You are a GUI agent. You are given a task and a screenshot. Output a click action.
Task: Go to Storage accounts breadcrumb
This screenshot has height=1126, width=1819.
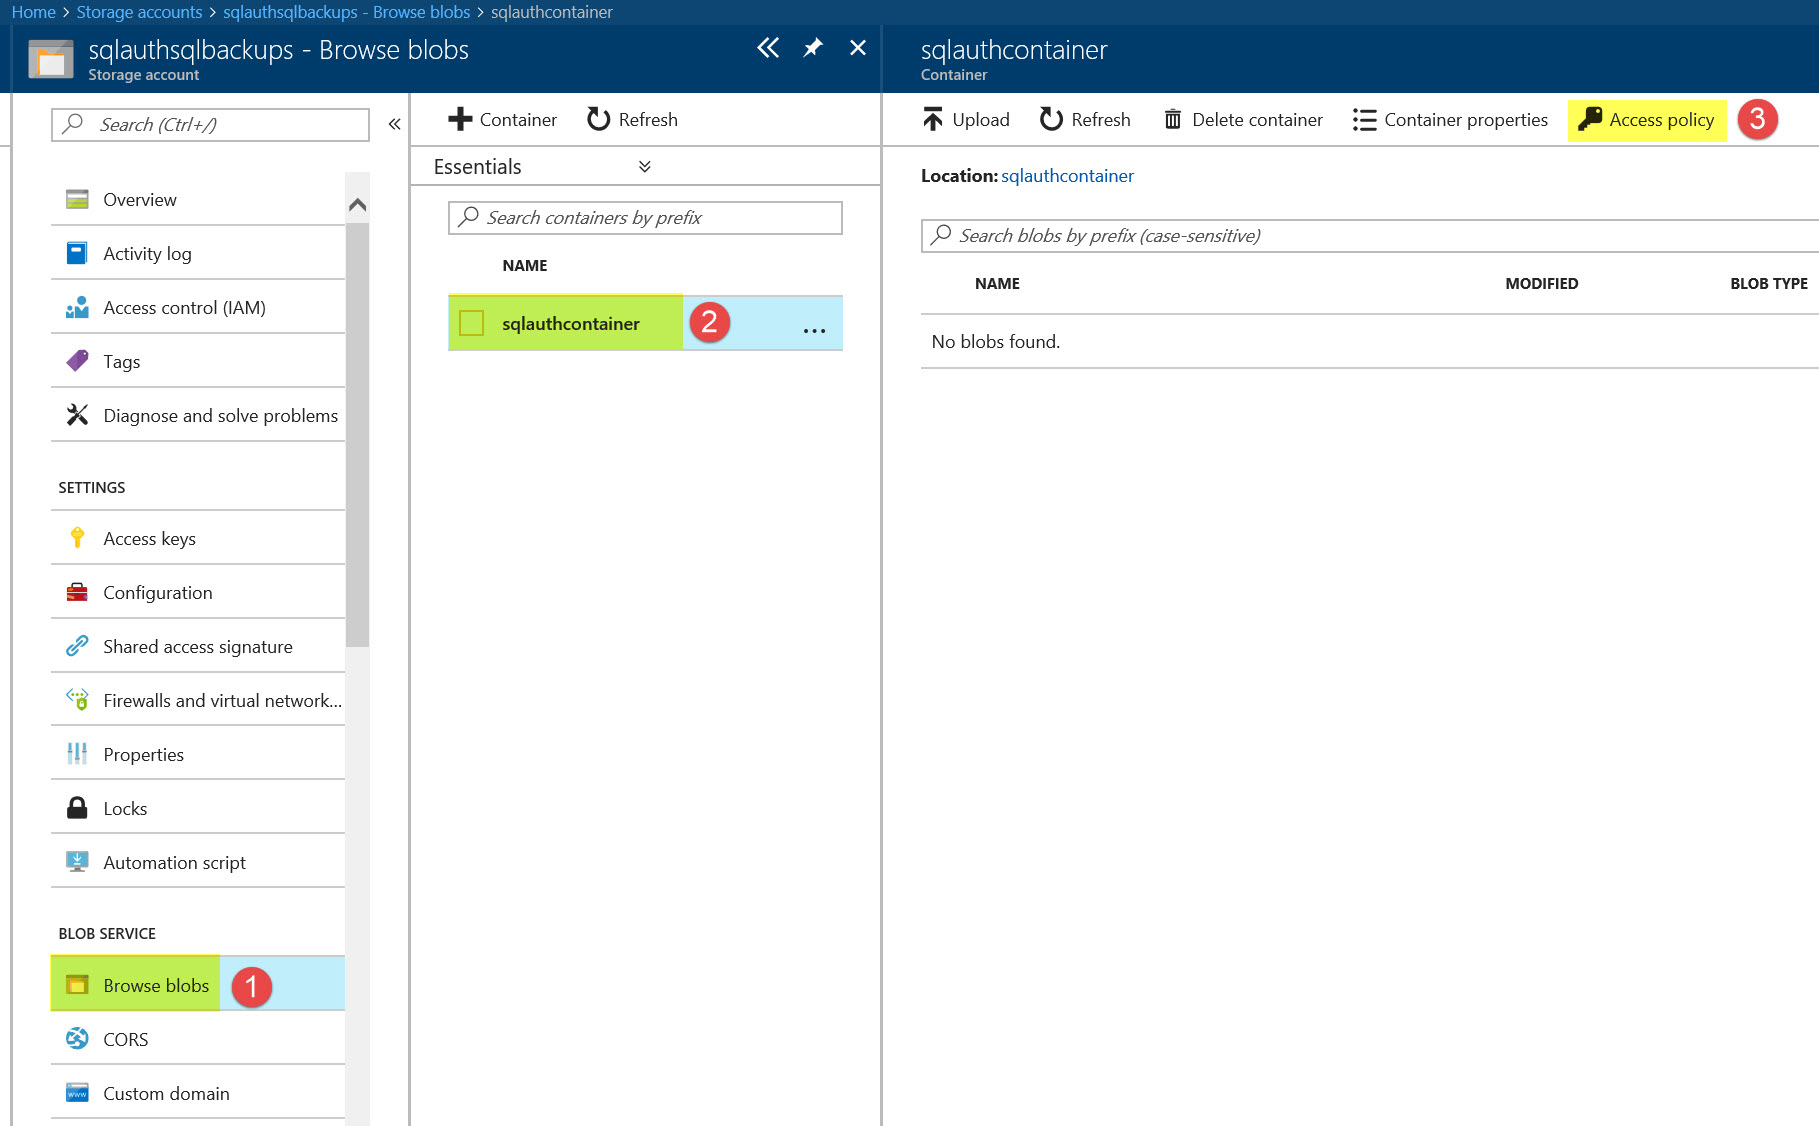coord(139,12)
